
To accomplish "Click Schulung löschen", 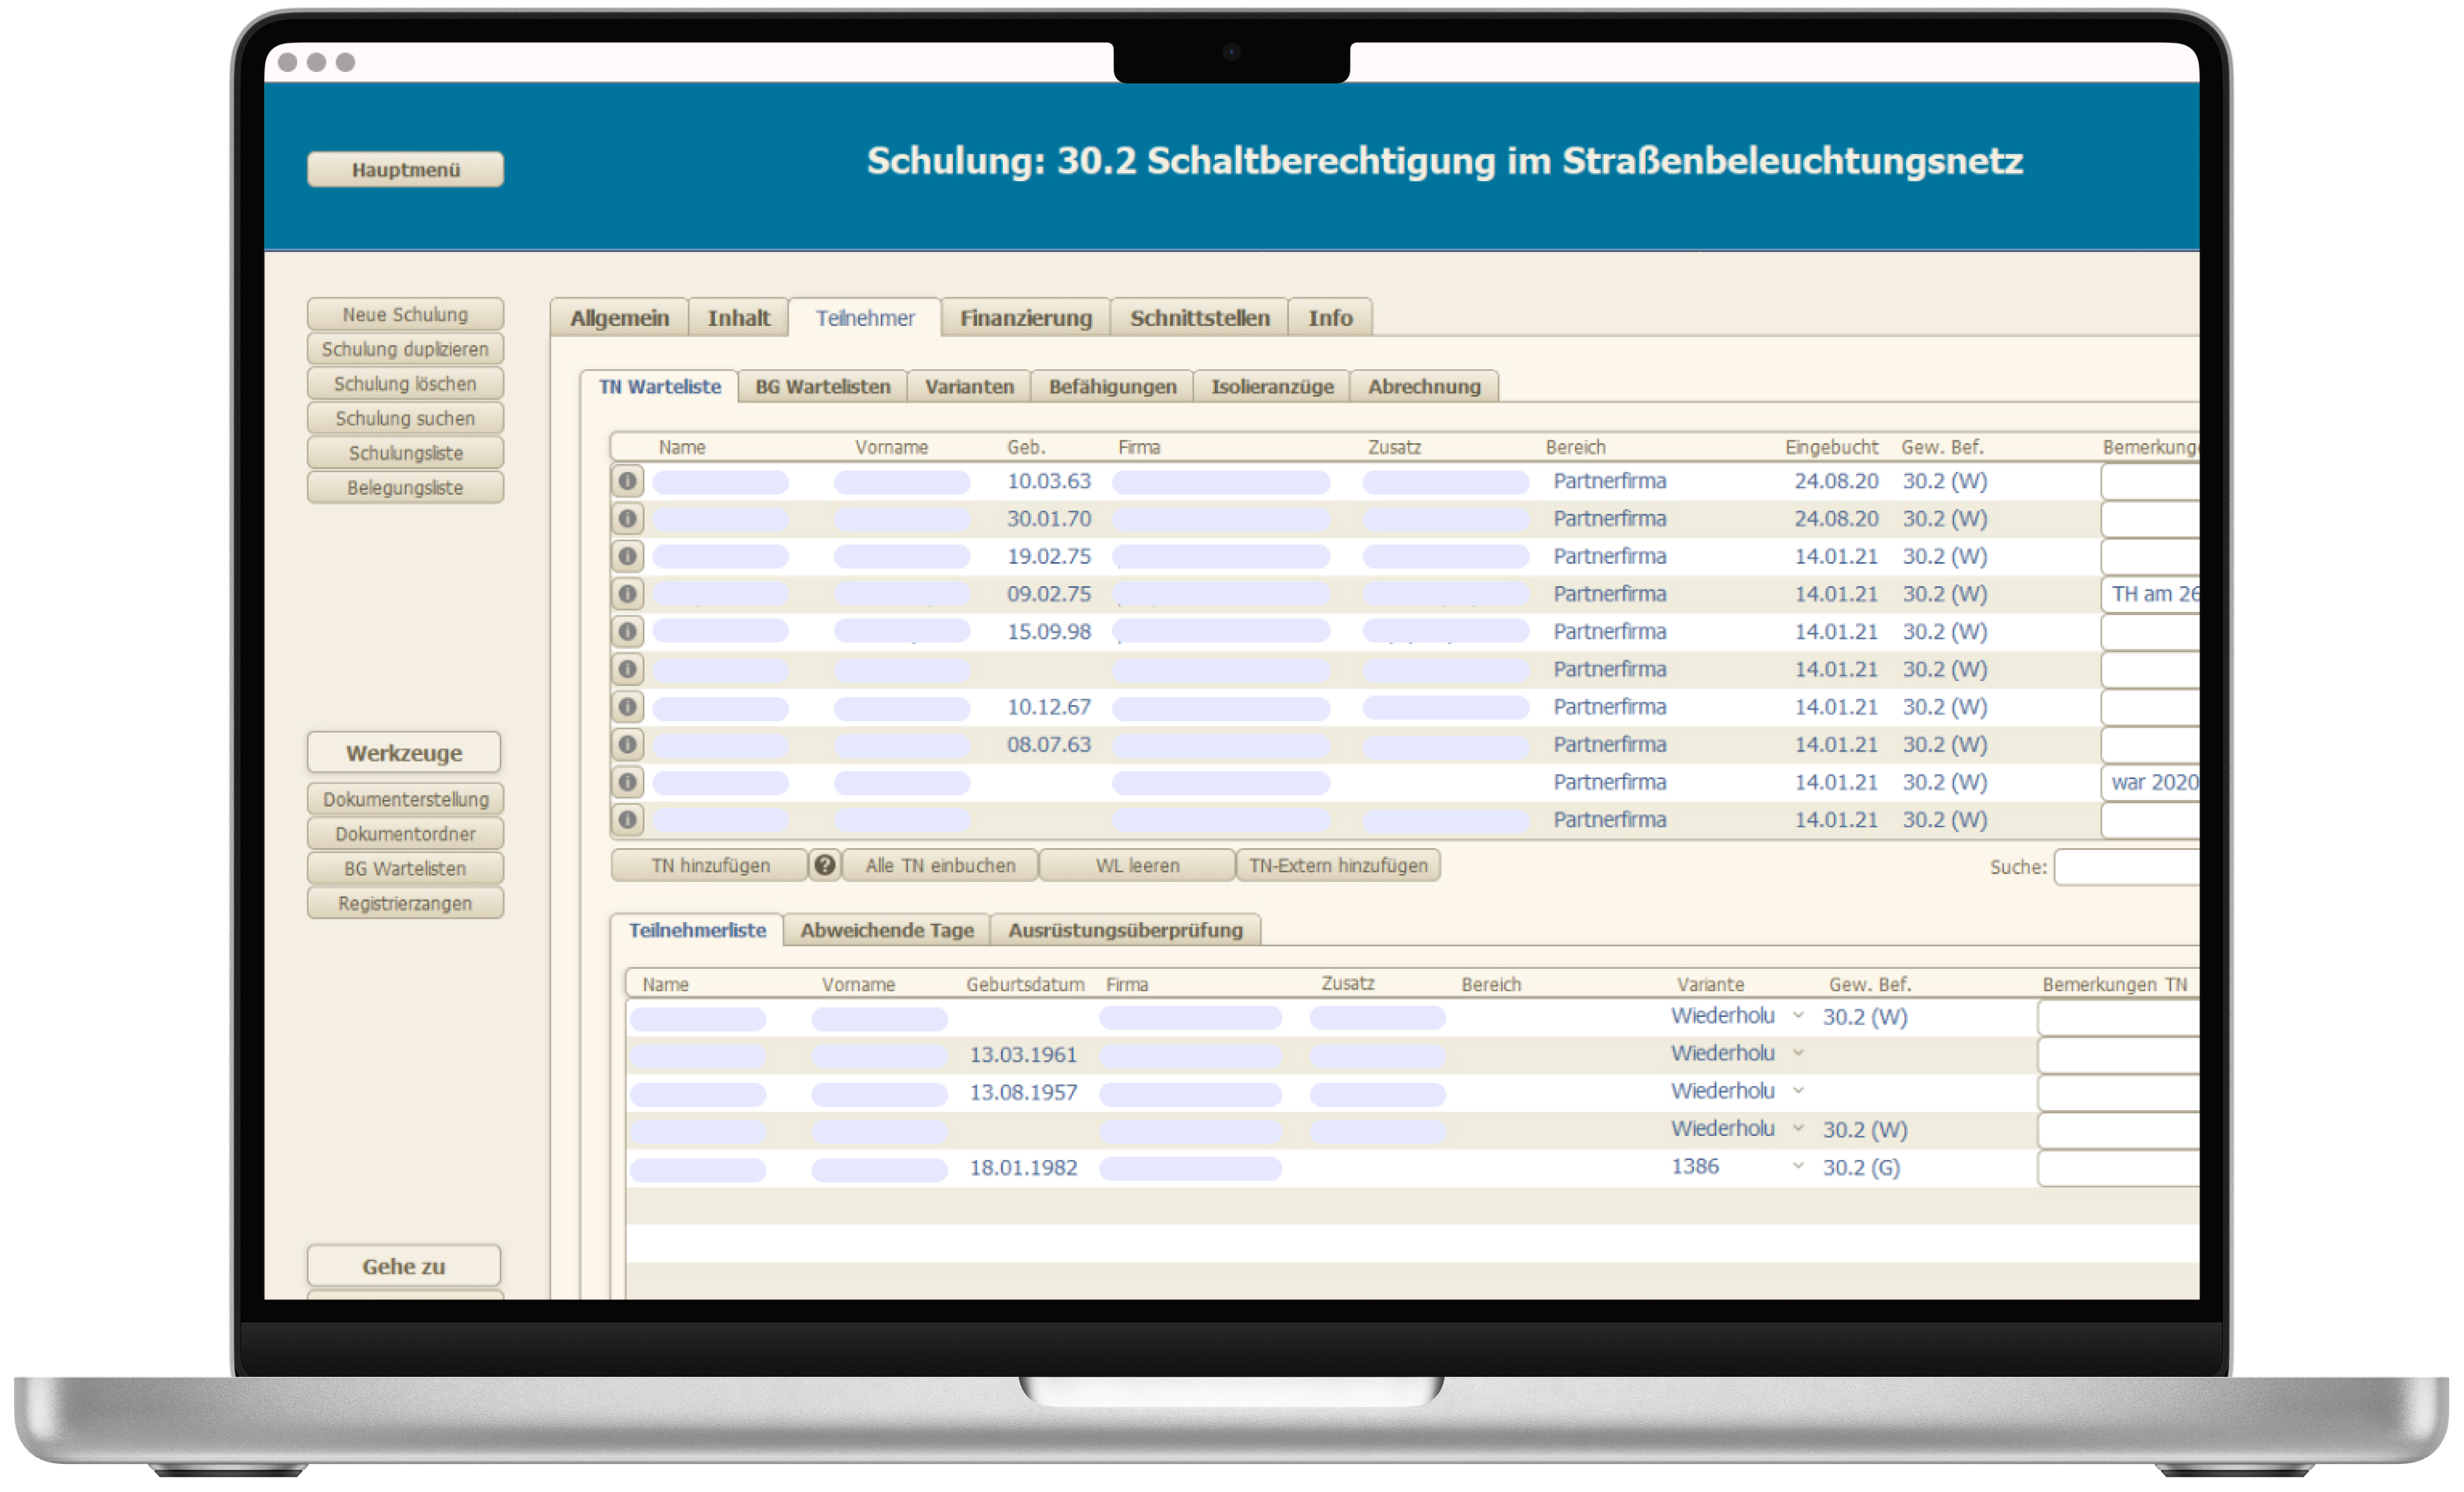I will pos(405,384).
